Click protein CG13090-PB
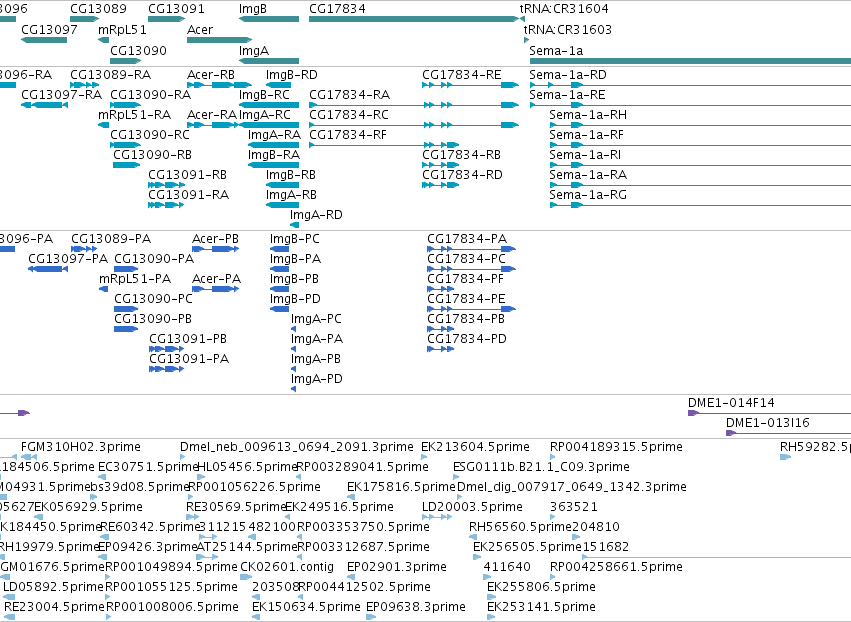 pos(153,319)
